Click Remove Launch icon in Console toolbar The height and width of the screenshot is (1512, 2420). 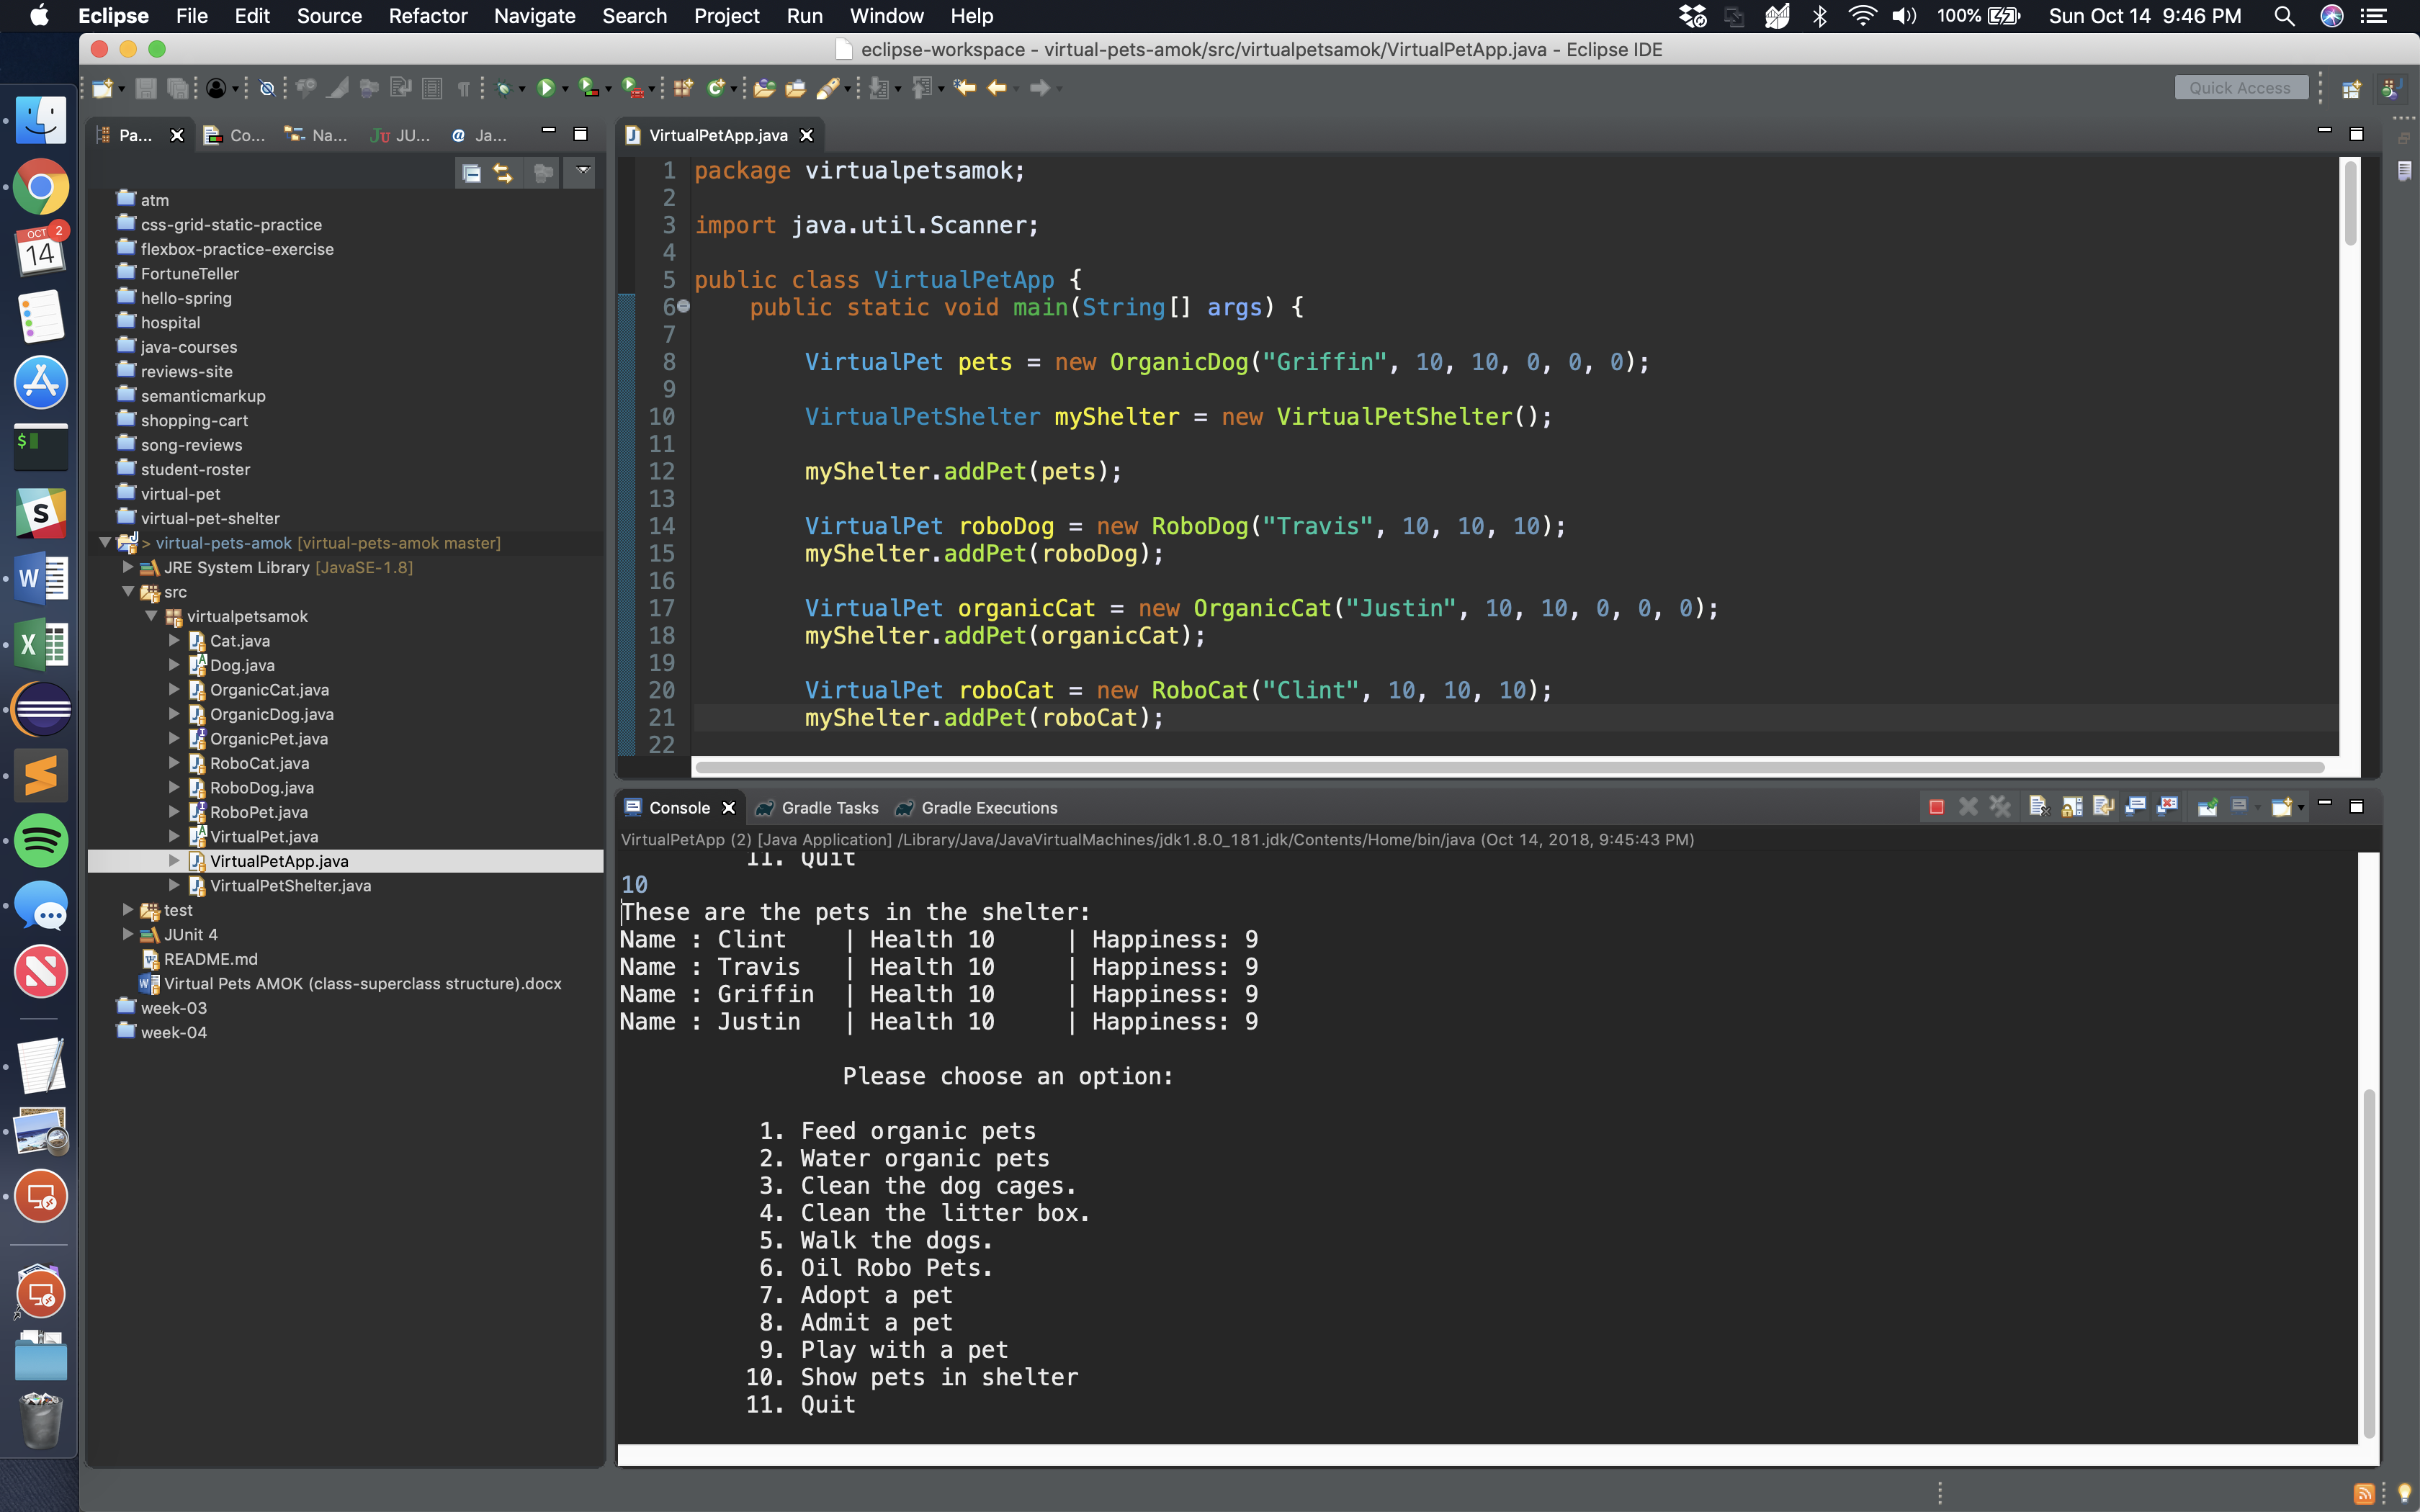(x=1968, y=807)
